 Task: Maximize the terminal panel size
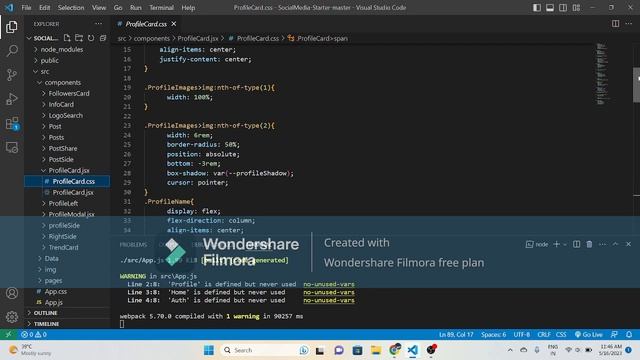click(616, 244)
